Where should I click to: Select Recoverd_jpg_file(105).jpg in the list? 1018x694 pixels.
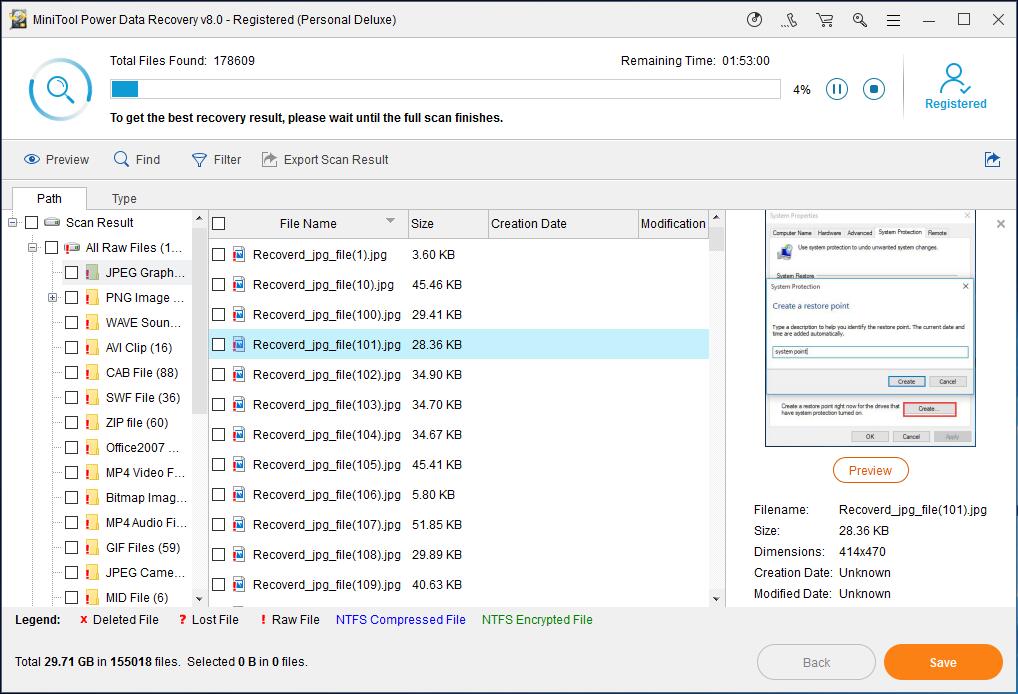(458, 464)
